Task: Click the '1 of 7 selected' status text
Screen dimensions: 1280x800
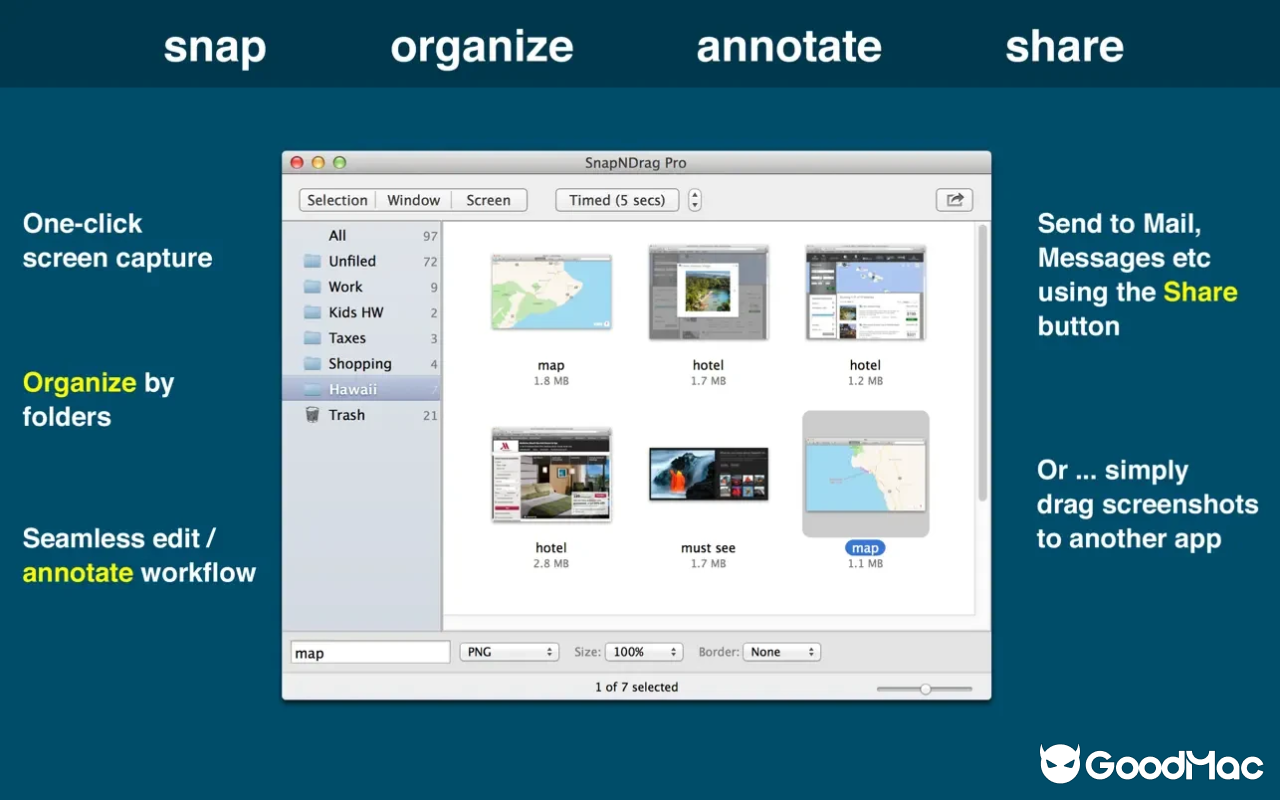Action: (x=636, y=687)
